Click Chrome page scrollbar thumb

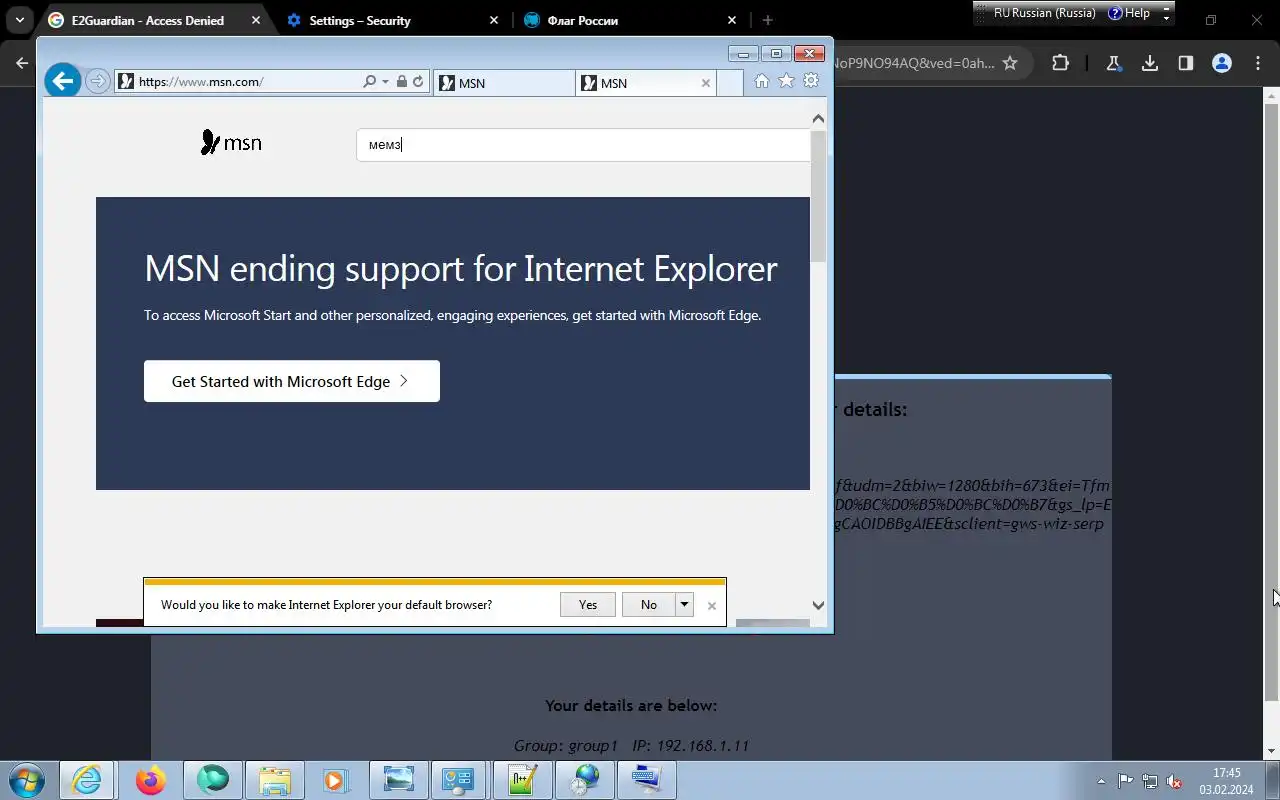(x=1271, y=400)
